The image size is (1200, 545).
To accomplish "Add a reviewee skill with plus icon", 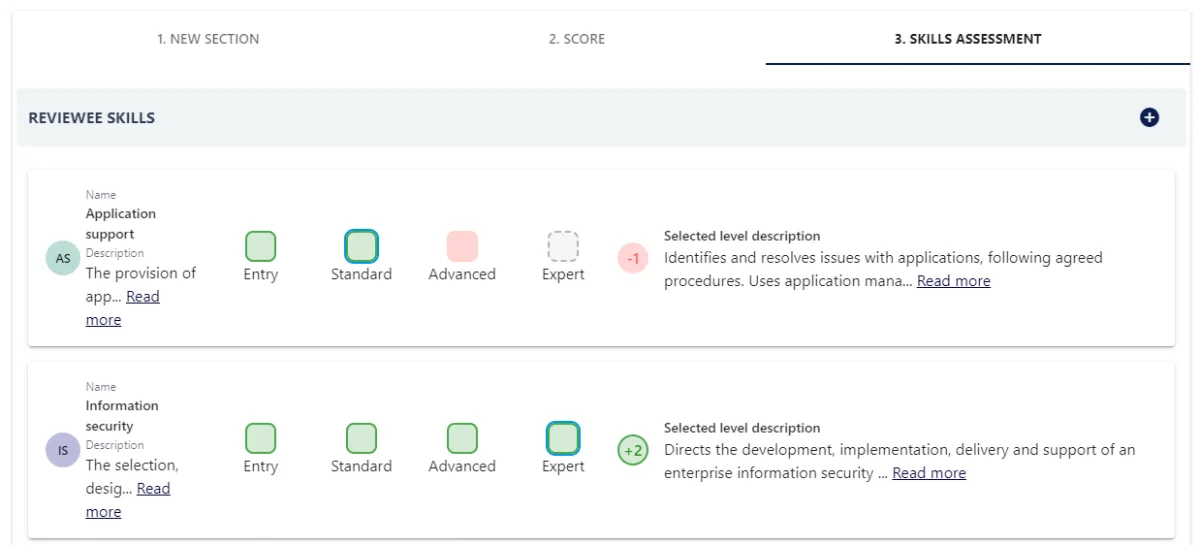I will pyautogui.click(x=1149, y=118).
